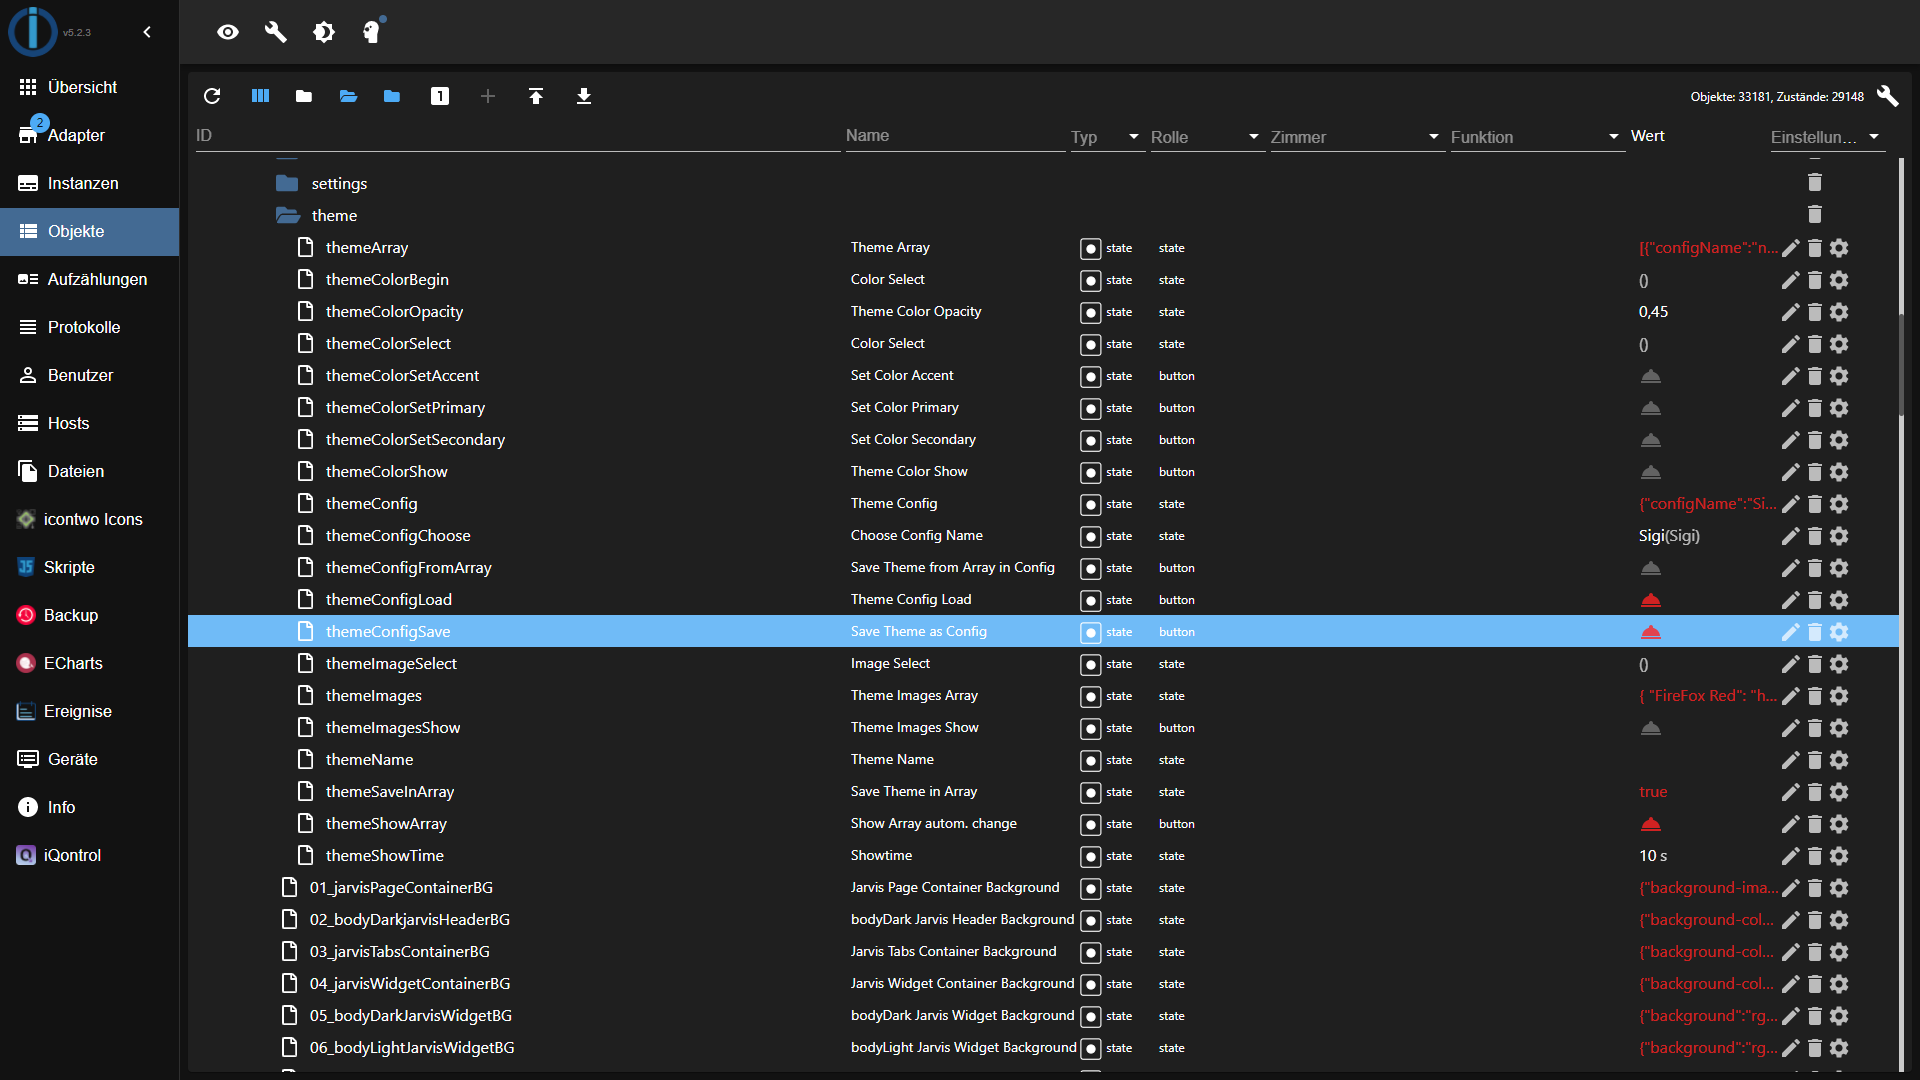Viewport: 1920px width, 1080px height.
Task: Open the objects wrench settings icon
Action: tap(1888, 96)
